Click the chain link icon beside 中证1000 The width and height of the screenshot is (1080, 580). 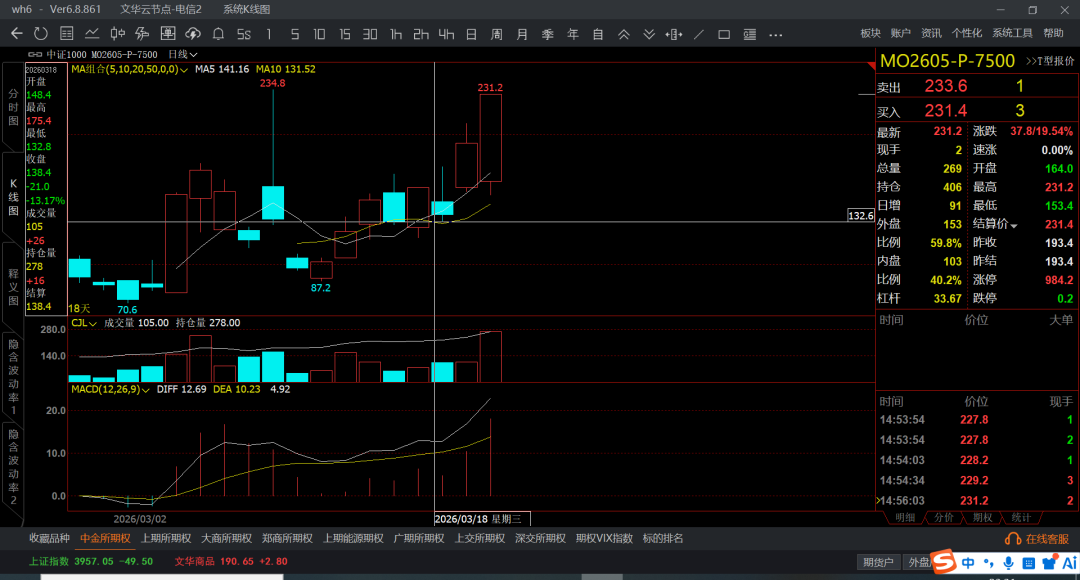coord(34,54)
